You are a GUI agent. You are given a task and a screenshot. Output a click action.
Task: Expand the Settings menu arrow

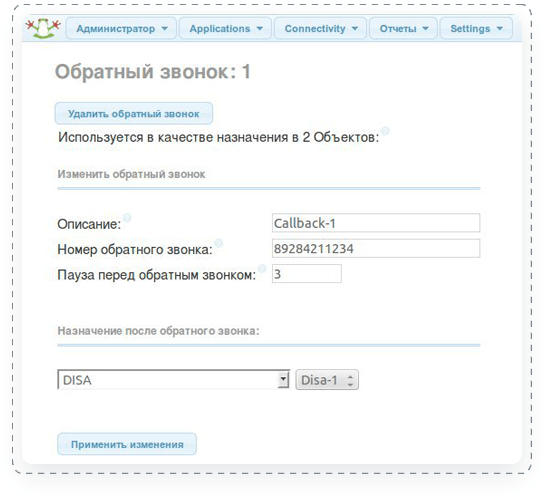pyautogui.click(x=500, y=29)
